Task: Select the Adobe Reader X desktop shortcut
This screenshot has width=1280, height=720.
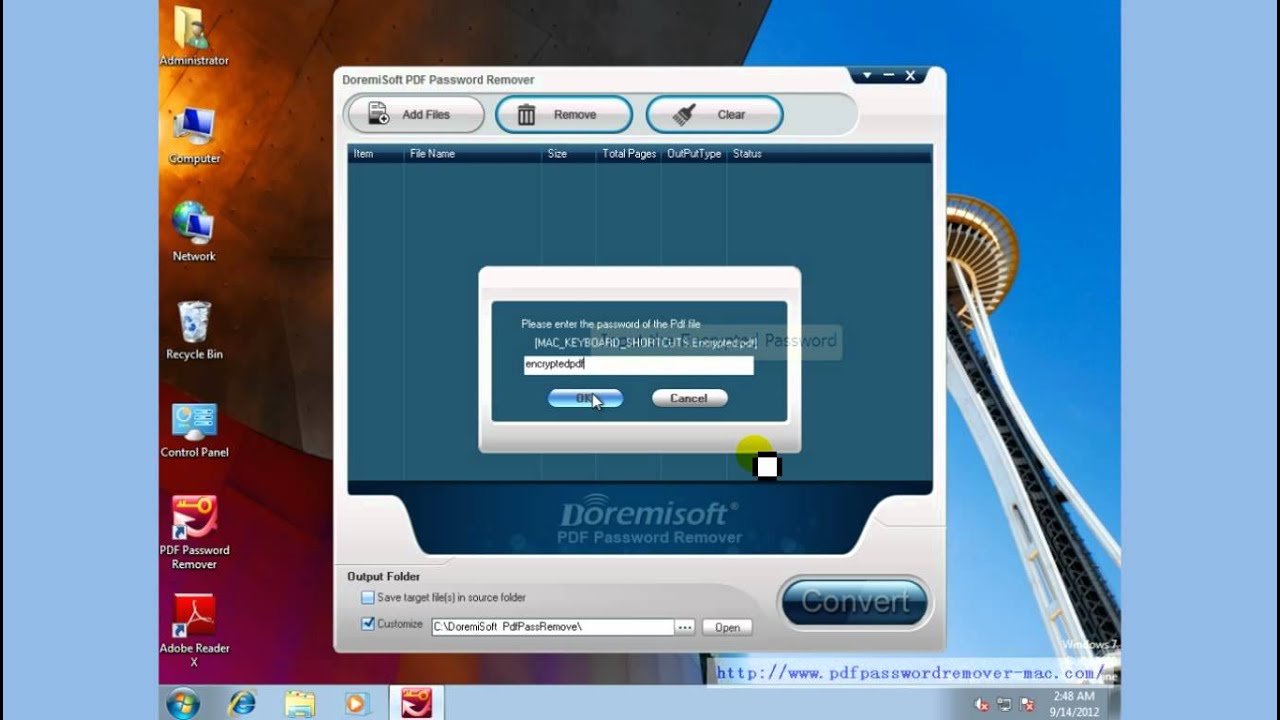Action: [194, 631]
